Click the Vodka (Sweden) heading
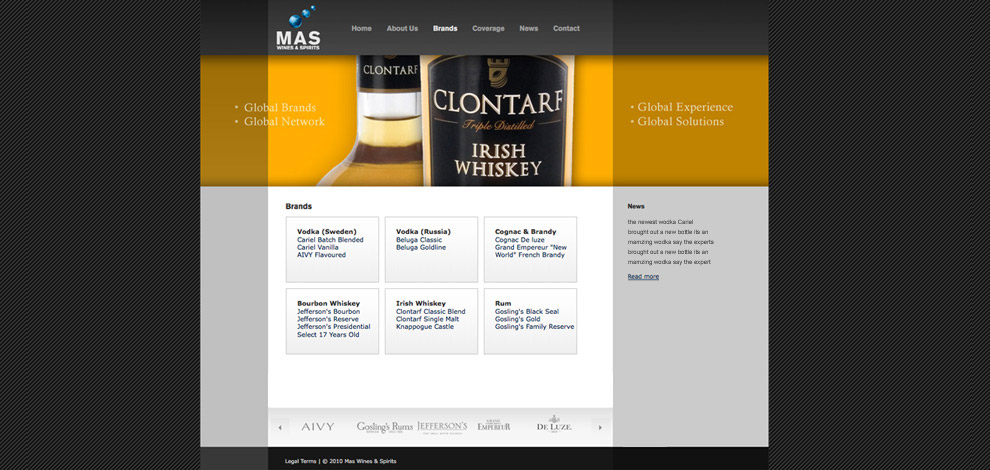Image resolution: width=990 pixels, height=470 pixels. (x=327, y=232)
